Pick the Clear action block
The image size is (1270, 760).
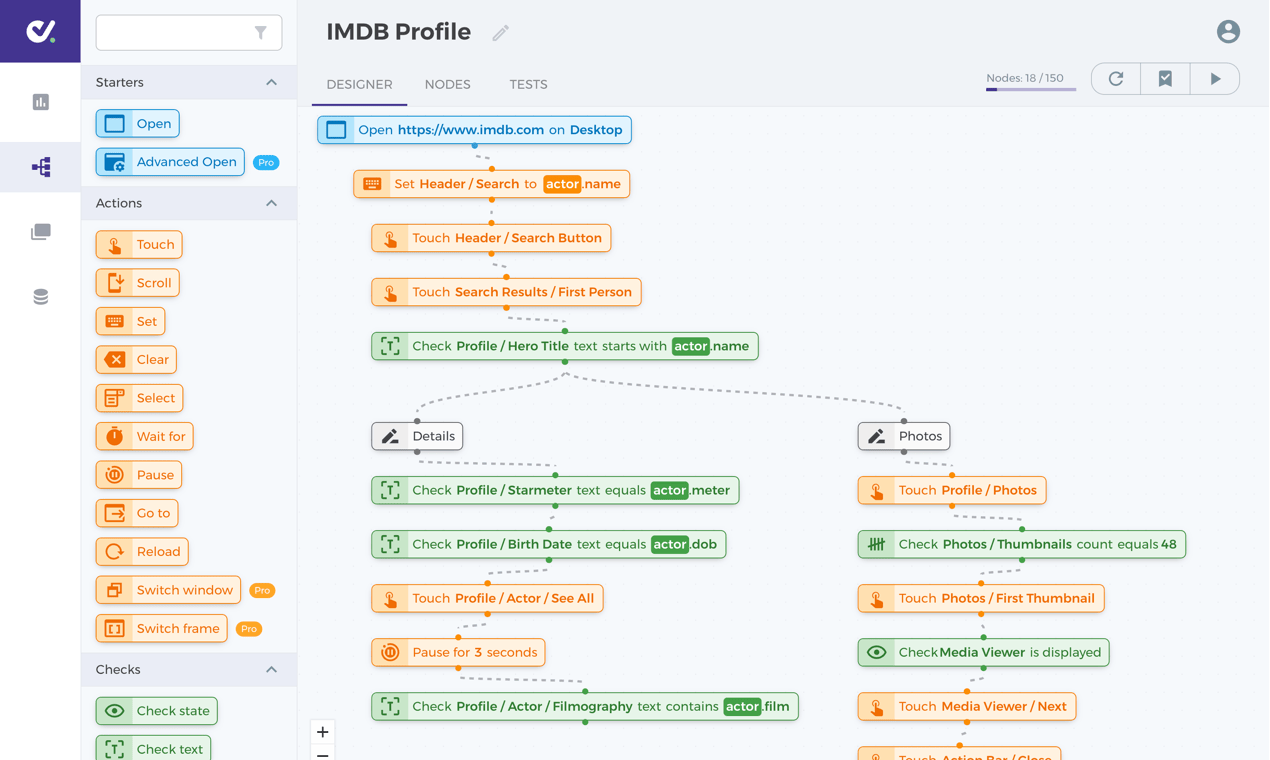click(136, 360)
